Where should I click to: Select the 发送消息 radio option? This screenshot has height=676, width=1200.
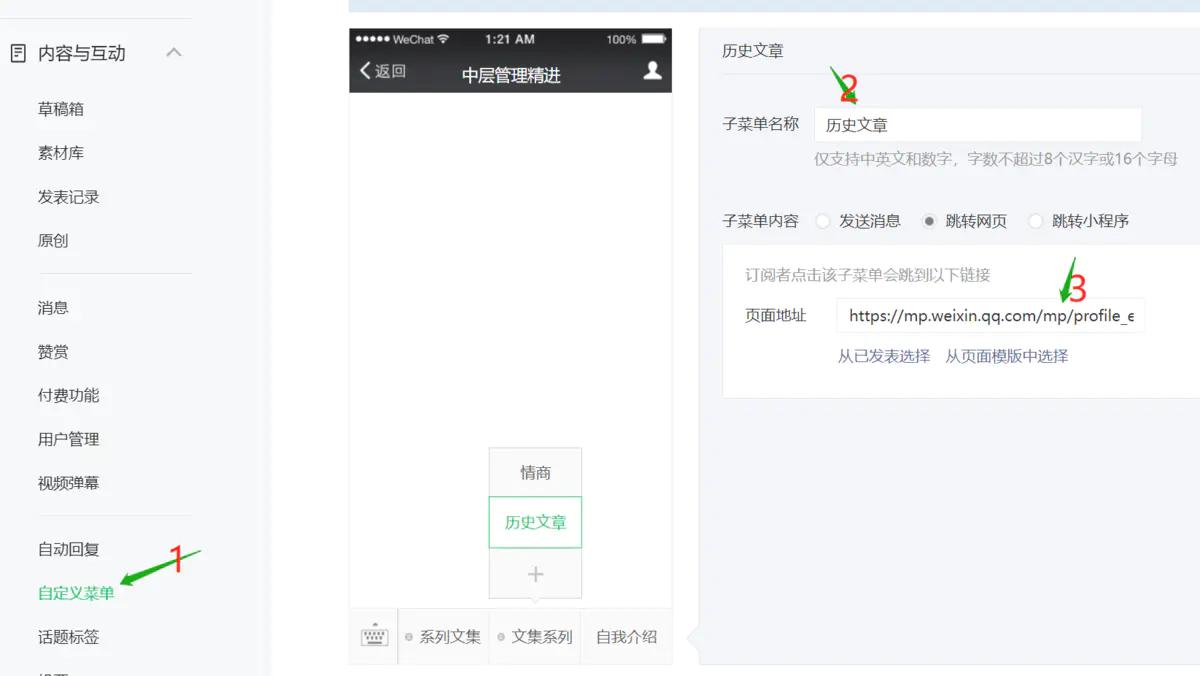pyautogui.click(x=821, y=221)
